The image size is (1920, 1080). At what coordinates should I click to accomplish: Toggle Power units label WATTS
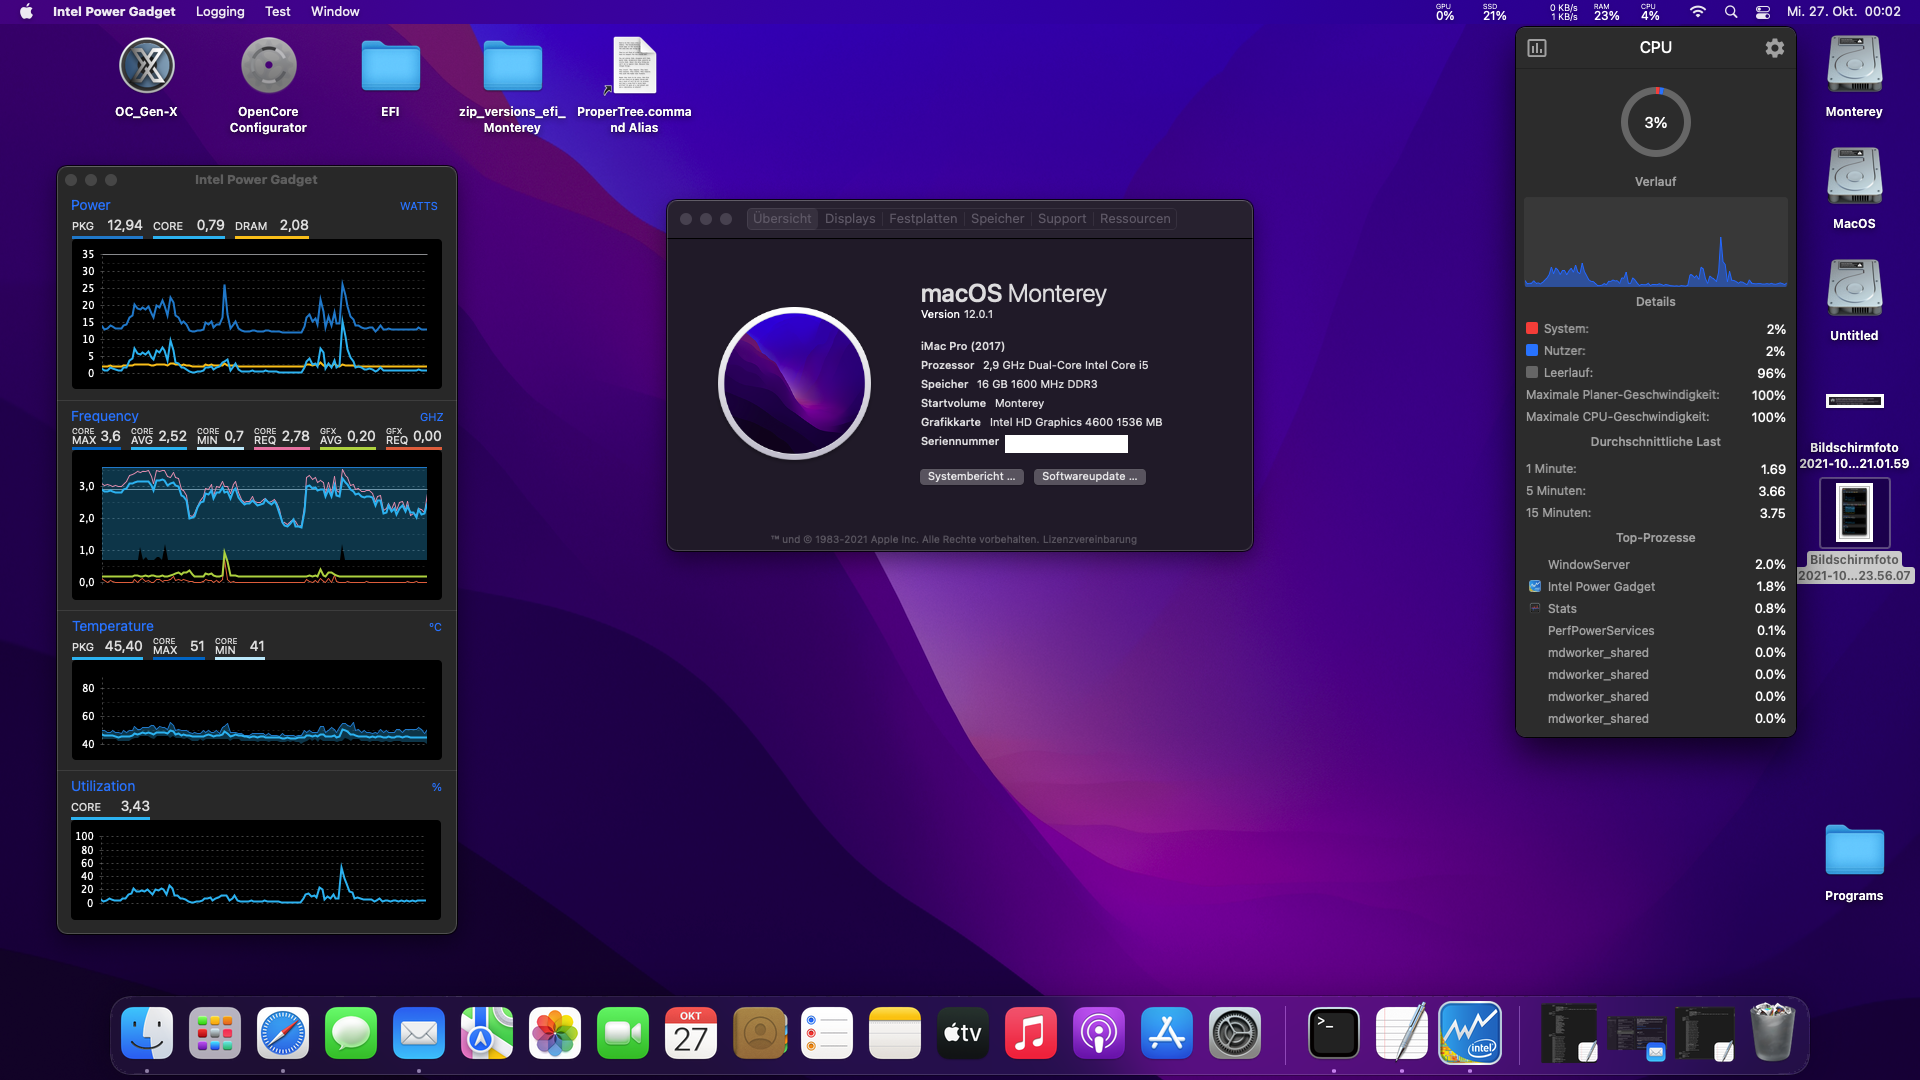(418, 206)
